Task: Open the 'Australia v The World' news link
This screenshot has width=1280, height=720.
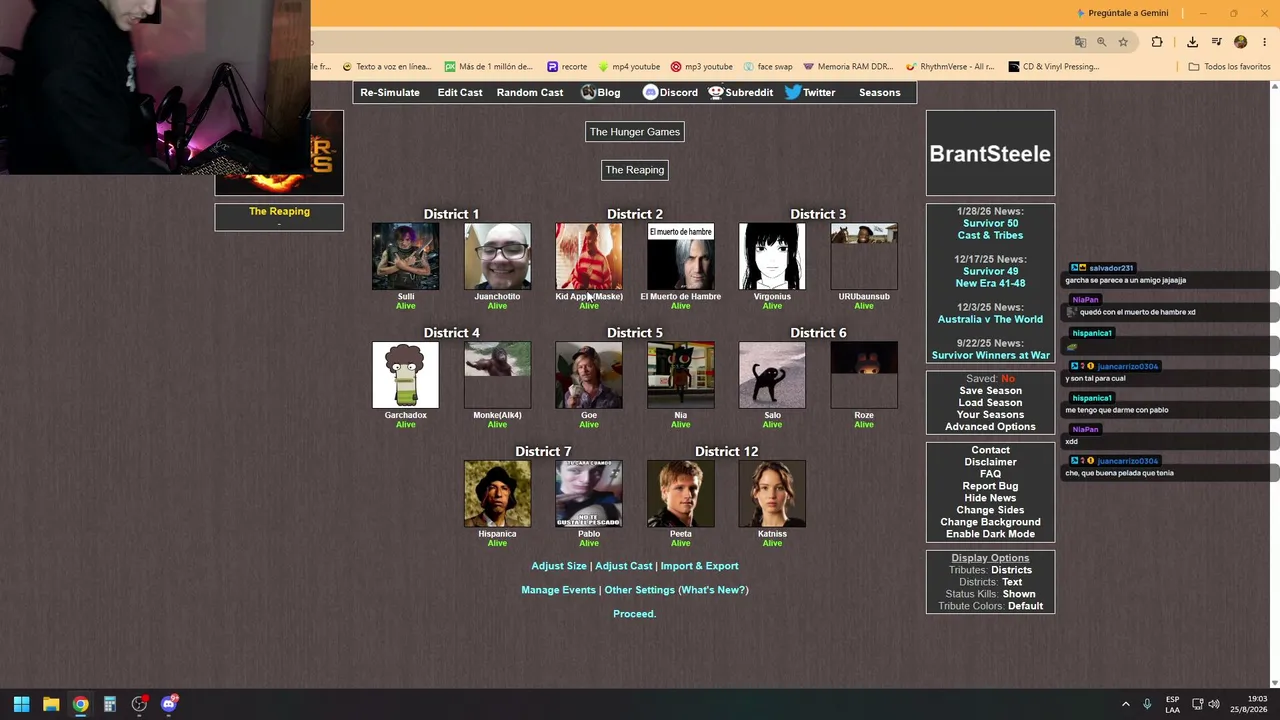Action: (990, 319)
